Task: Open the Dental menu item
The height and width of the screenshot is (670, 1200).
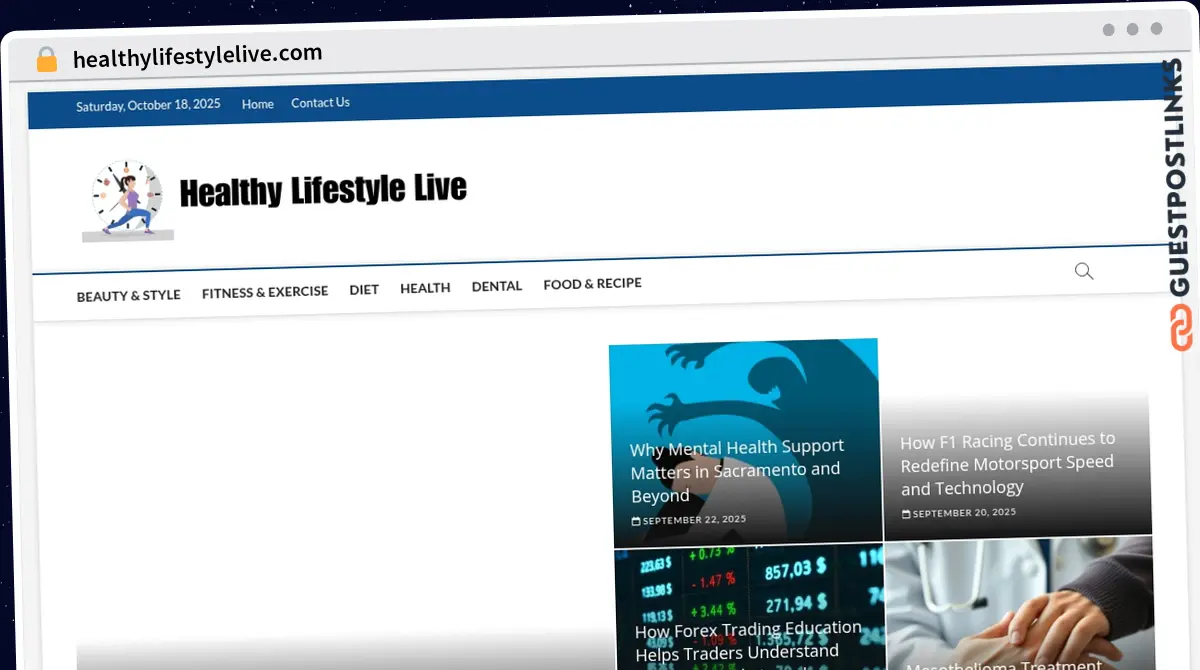Action: [497, 286]
